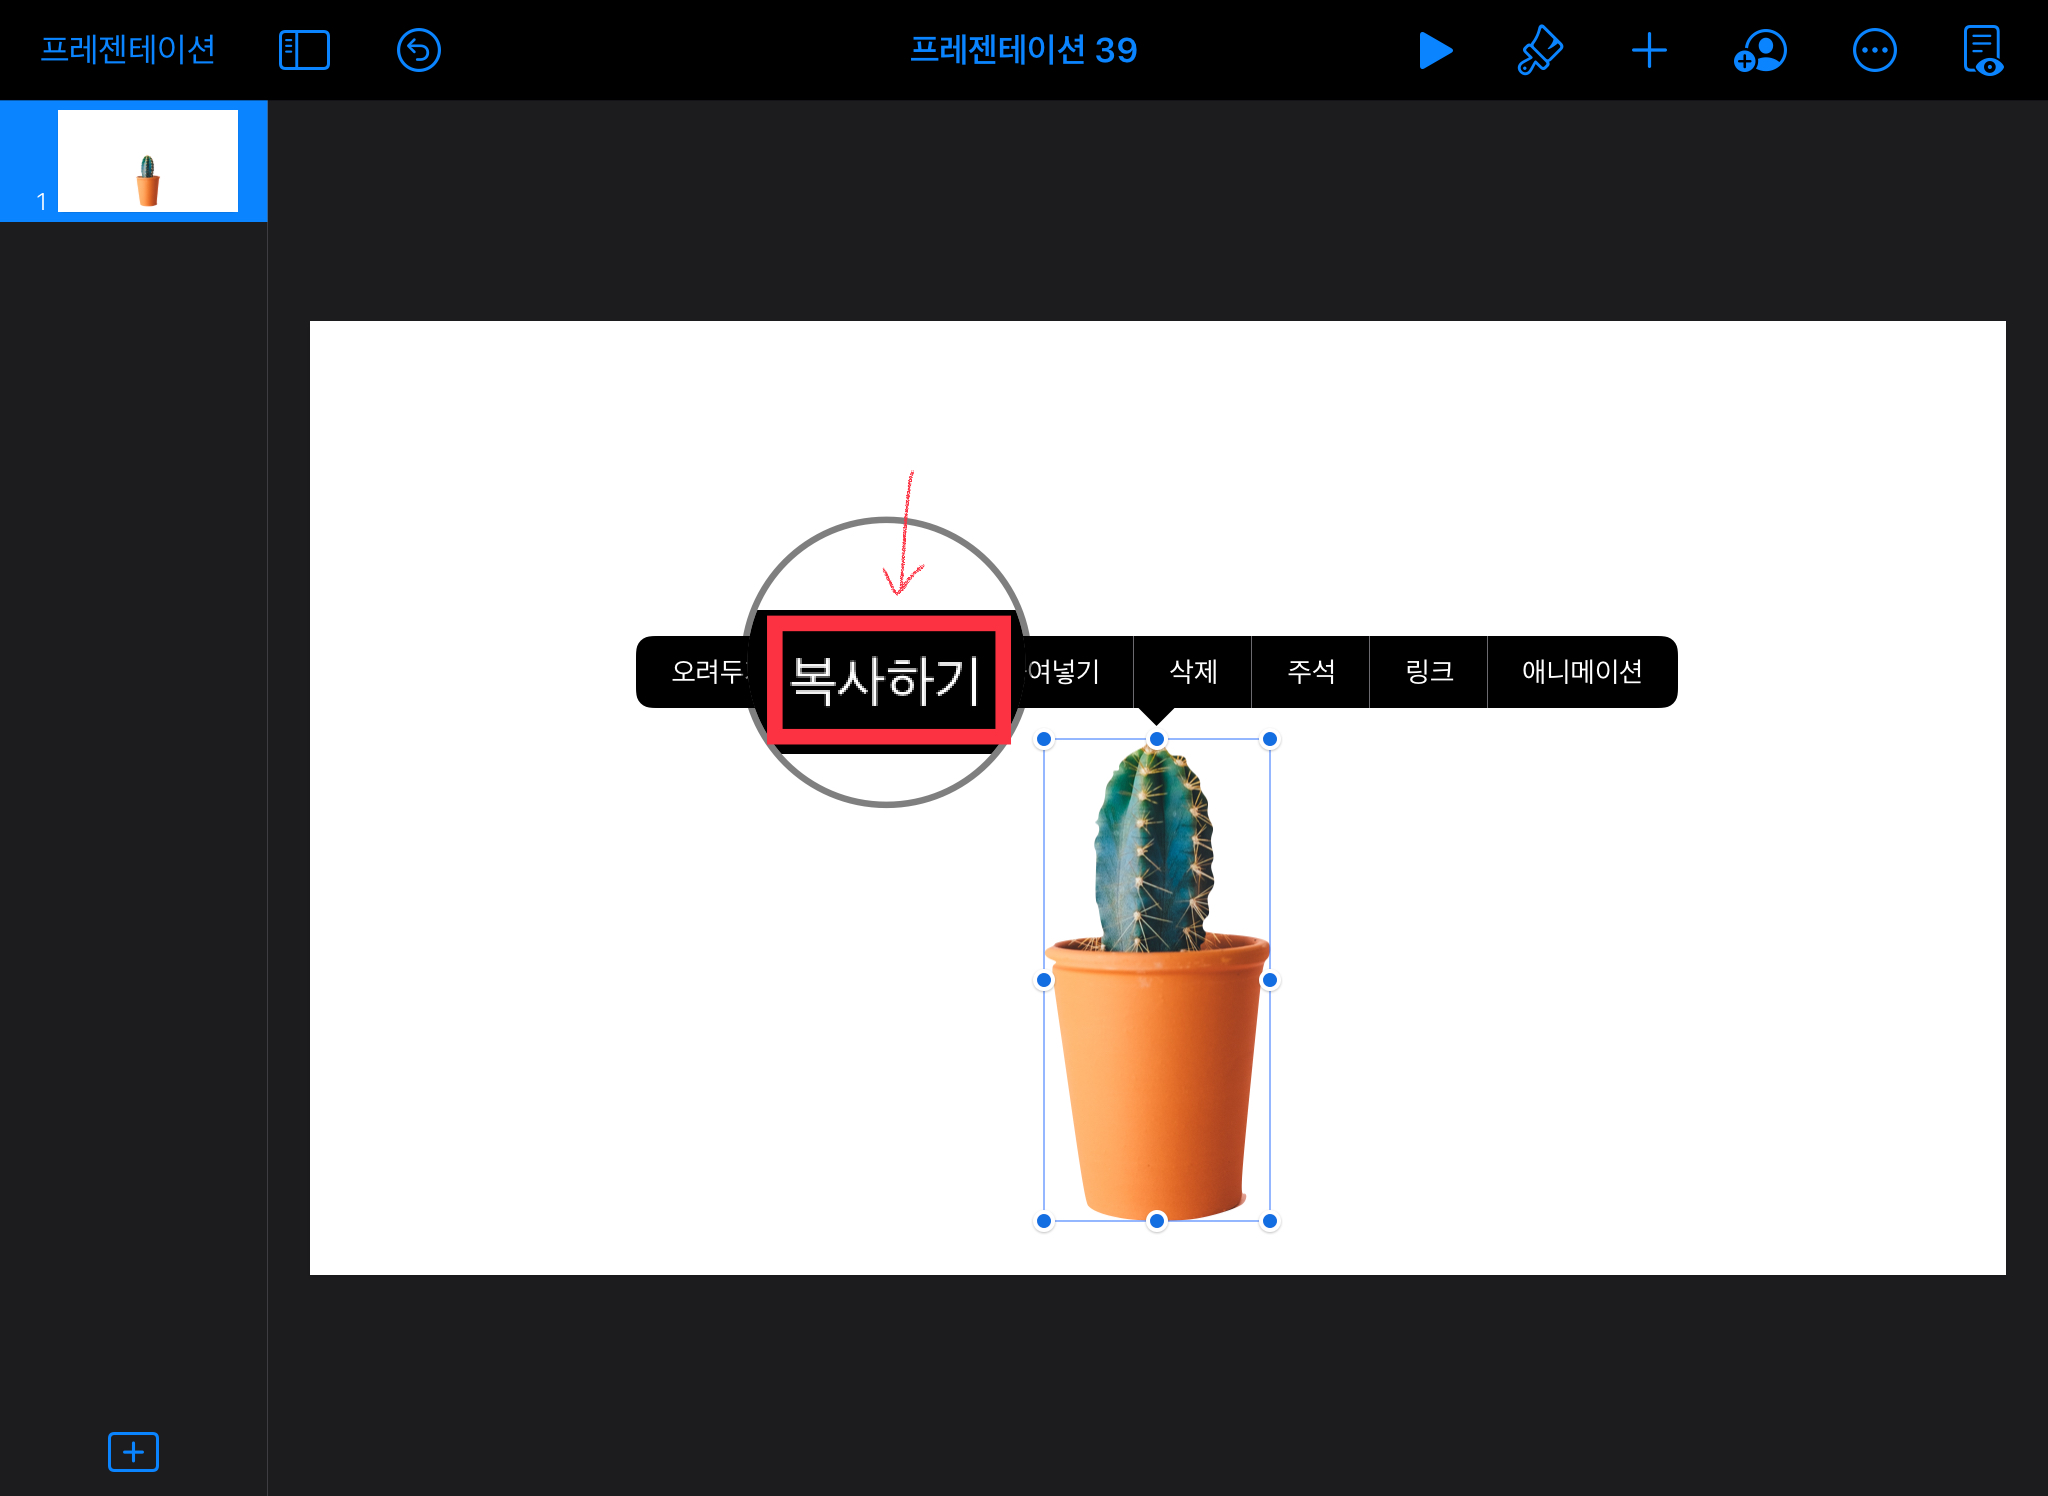The height and width of the screenshot is (1496, 2048).
Task: Open the Collaborate add-person icon
Action: 1760,50
